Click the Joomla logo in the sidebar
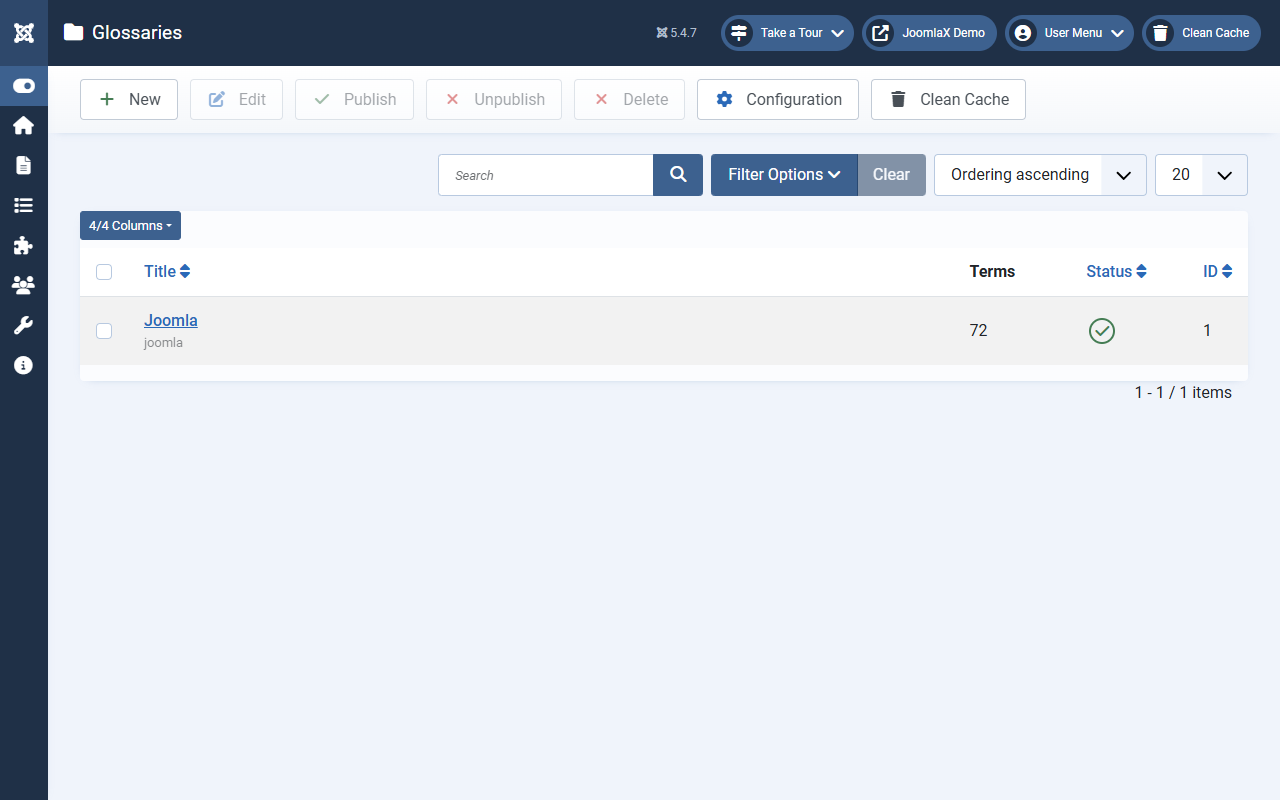The height and width of the screenshot is (800, 1280). [x=24, y=32]
